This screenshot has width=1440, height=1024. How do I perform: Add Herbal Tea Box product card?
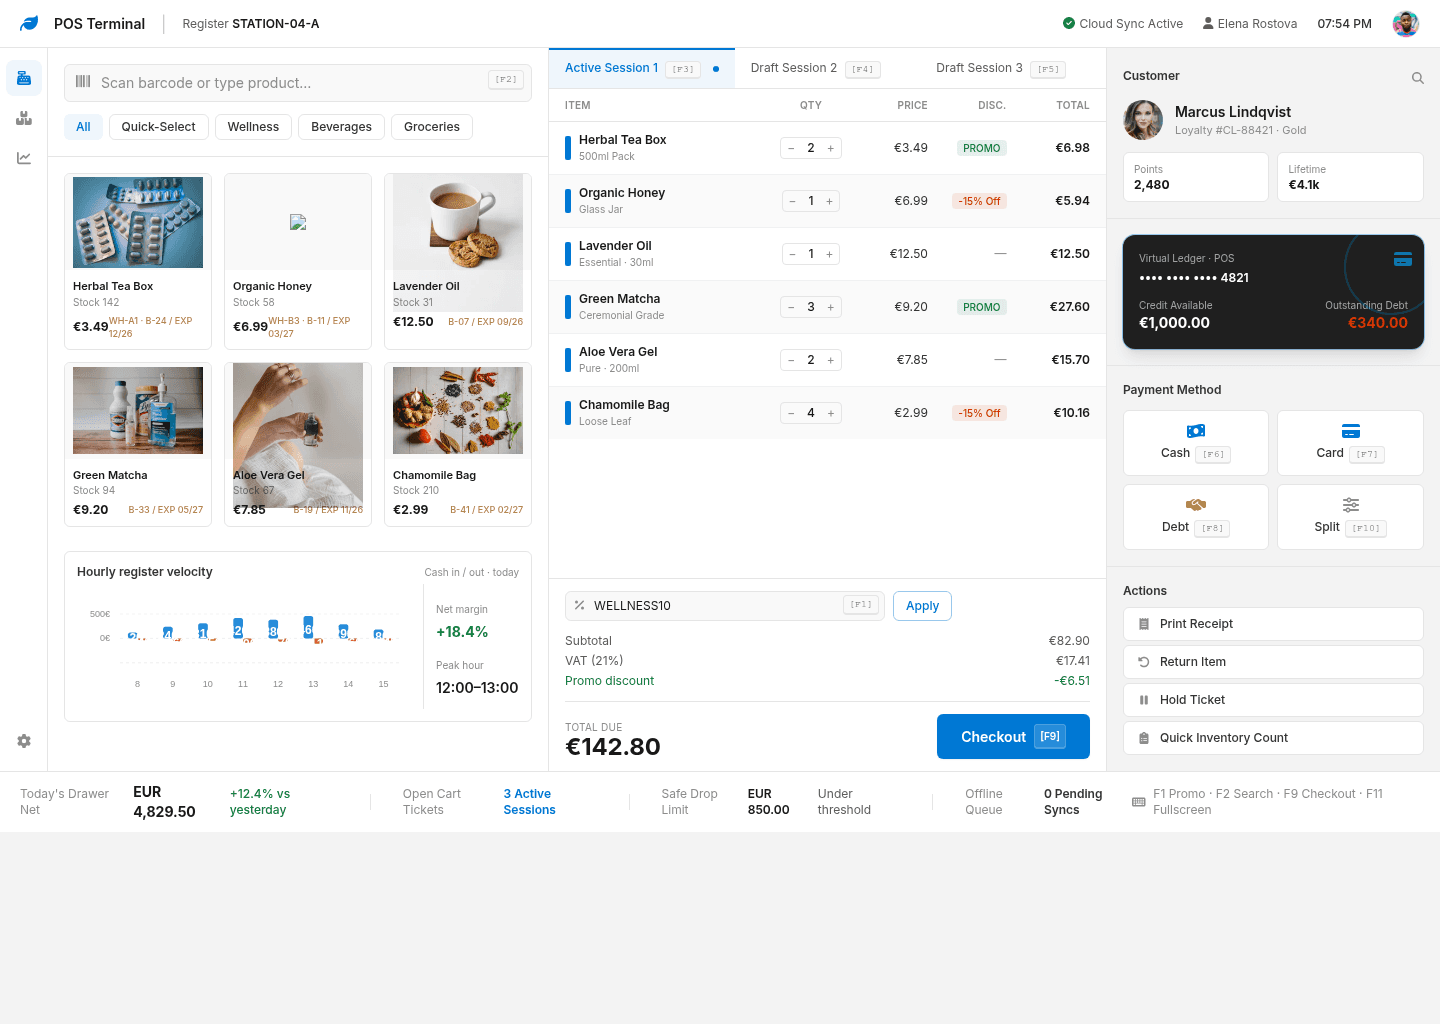(138, 261)
